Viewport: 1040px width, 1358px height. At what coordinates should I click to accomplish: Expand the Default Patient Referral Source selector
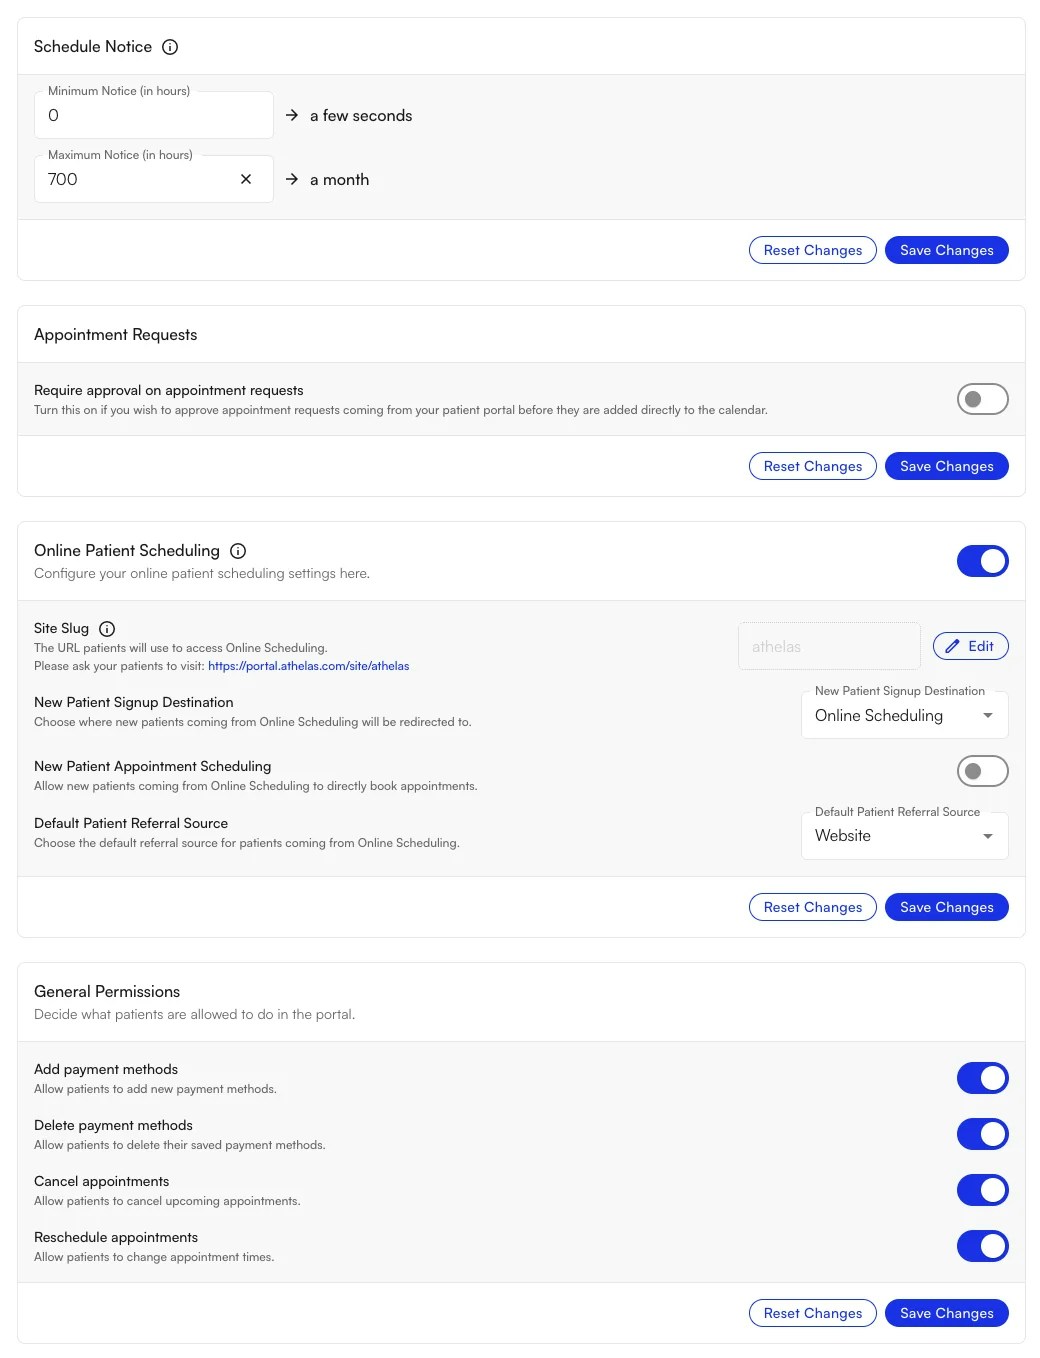[903, 835]
